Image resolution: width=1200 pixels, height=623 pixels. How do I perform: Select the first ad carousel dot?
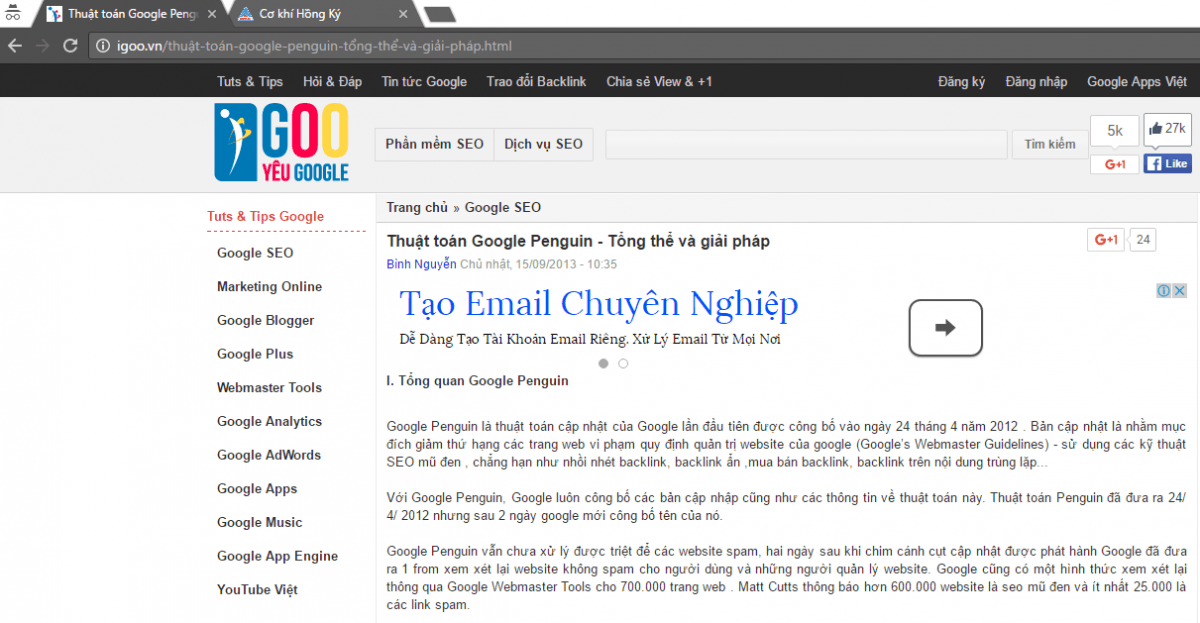pyautogui.click(x=603, y=364)
